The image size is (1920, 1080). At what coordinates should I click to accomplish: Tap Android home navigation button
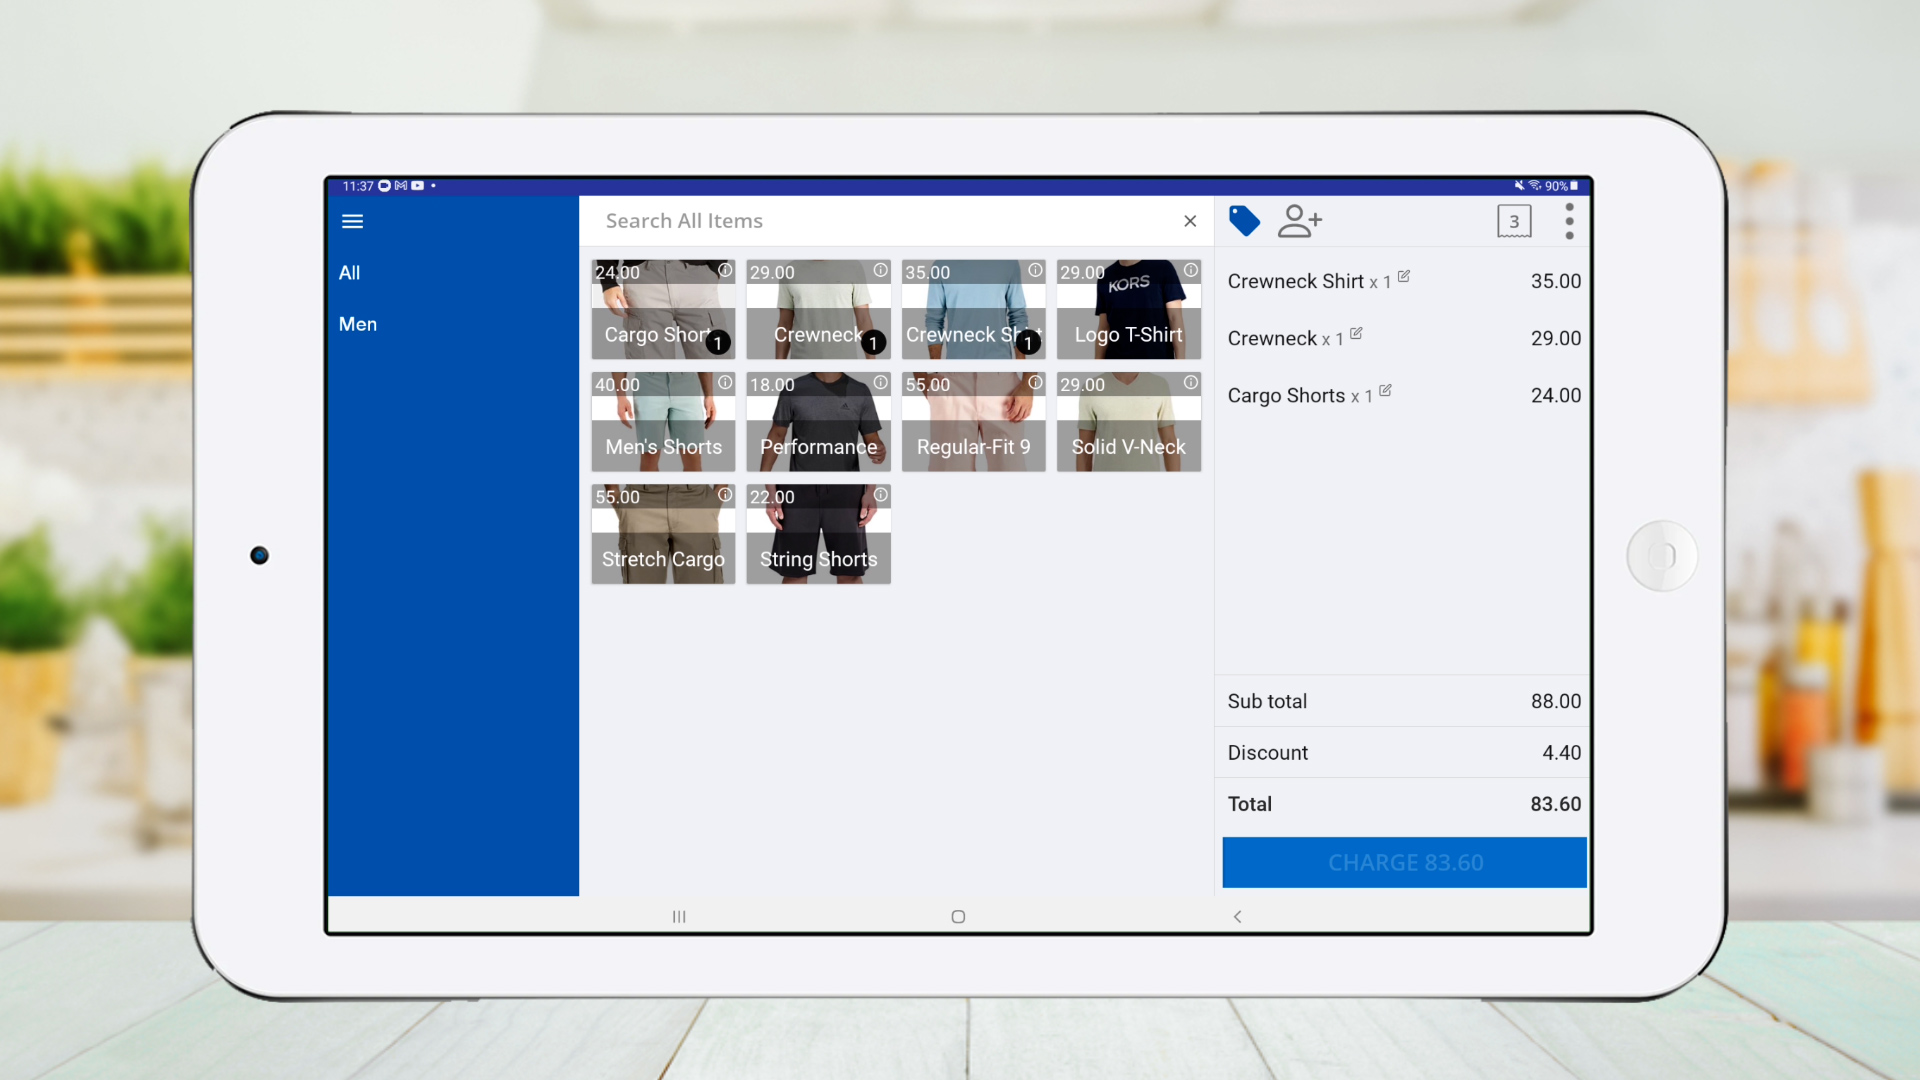coord(958,916)
